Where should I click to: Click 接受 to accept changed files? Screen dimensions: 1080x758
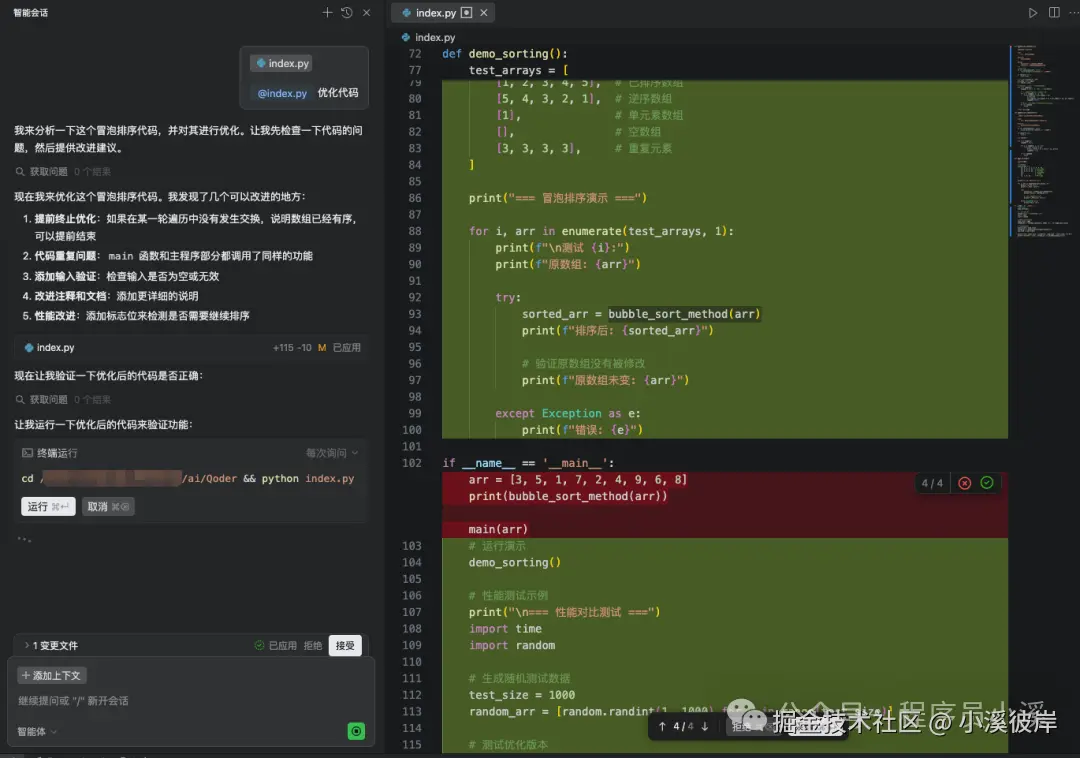tap(345, 646)
